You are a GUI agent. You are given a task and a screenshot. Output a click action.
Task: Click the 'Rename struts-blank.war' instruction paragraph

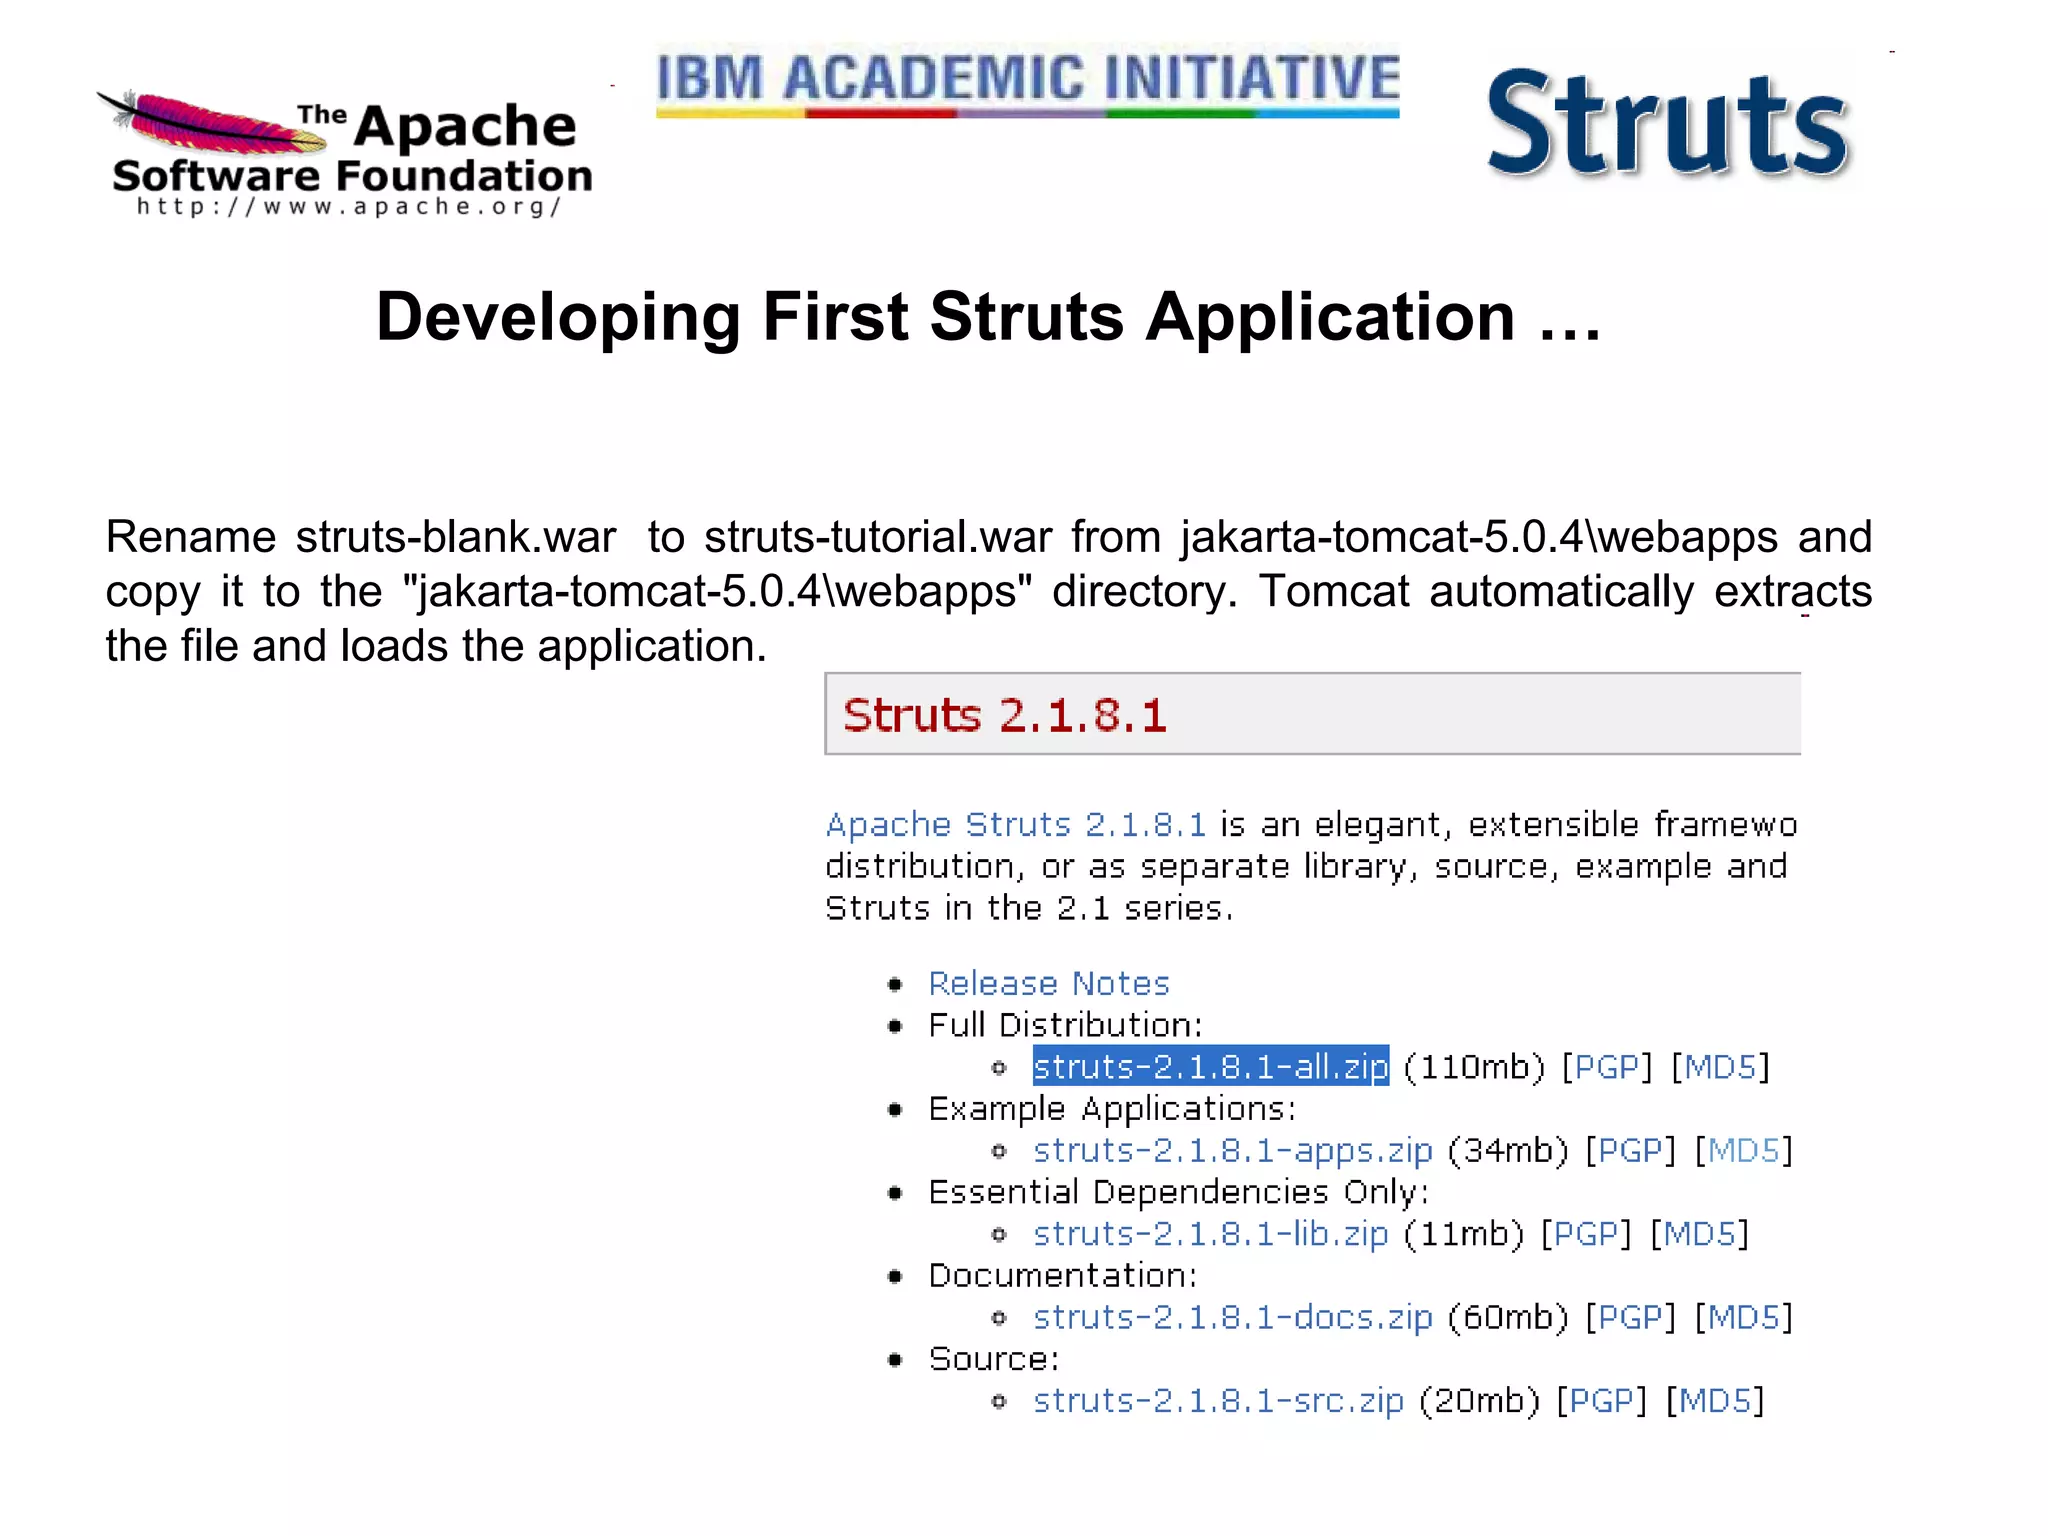tap(988, 591)
